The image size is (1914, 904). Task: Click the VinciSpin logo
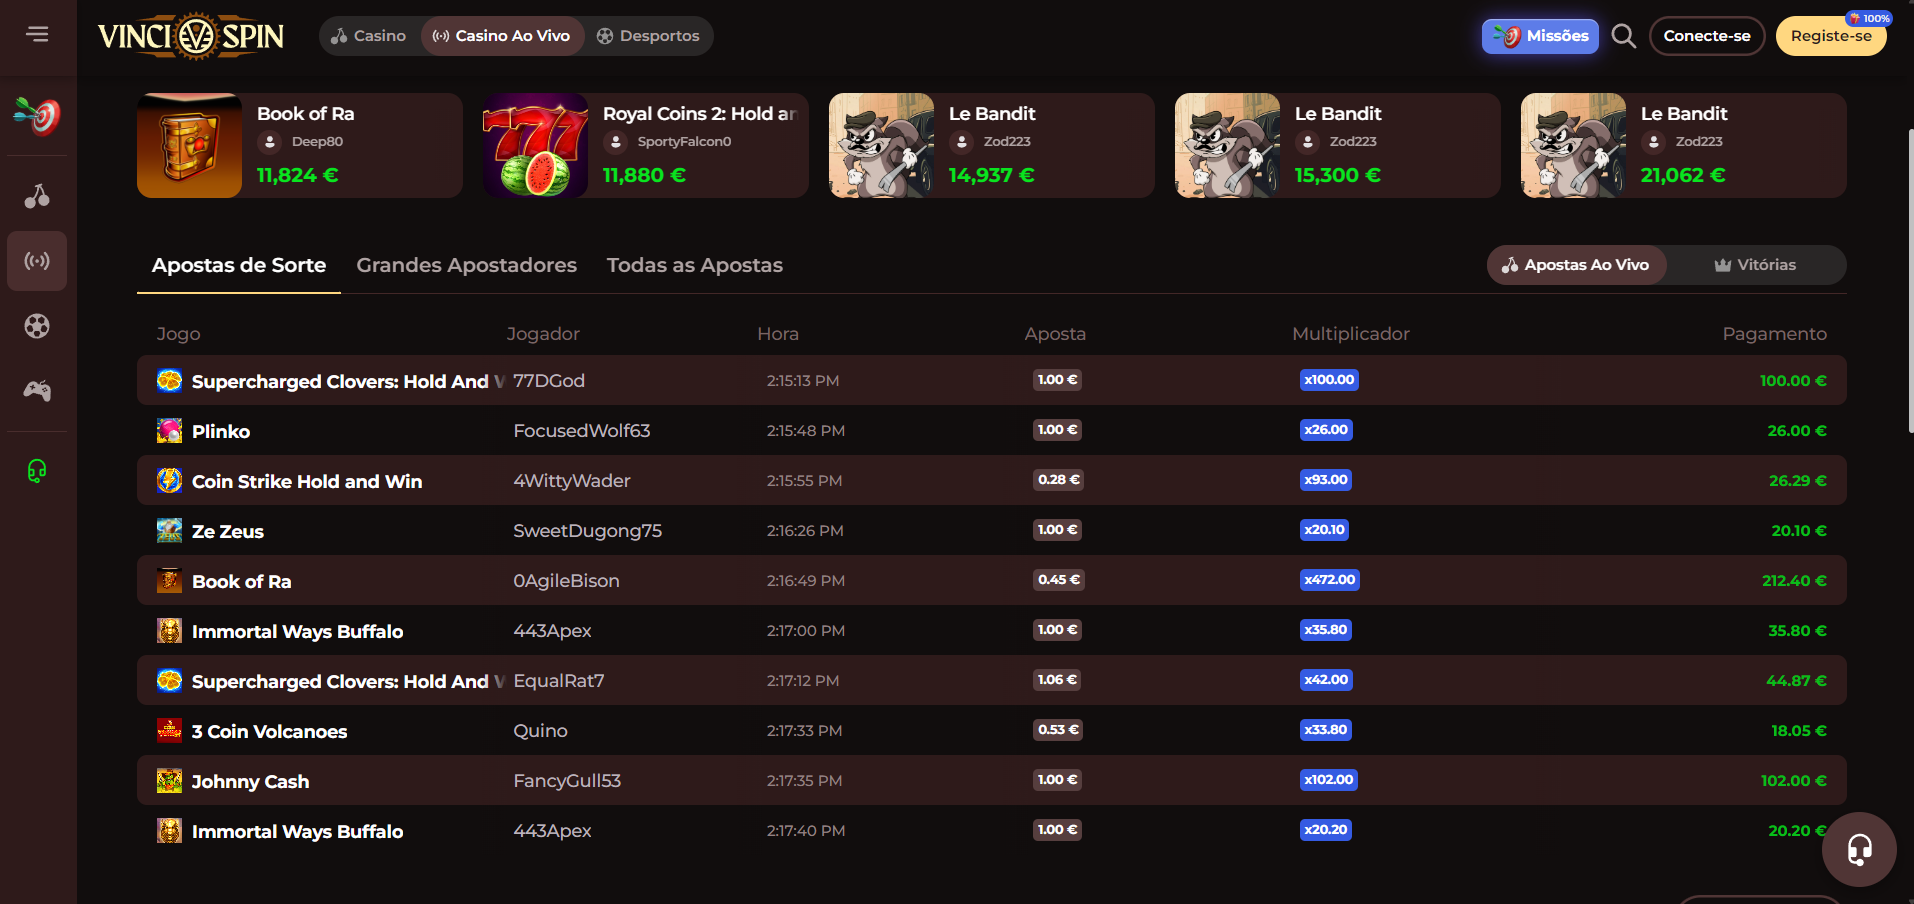(x=191, y=36)
